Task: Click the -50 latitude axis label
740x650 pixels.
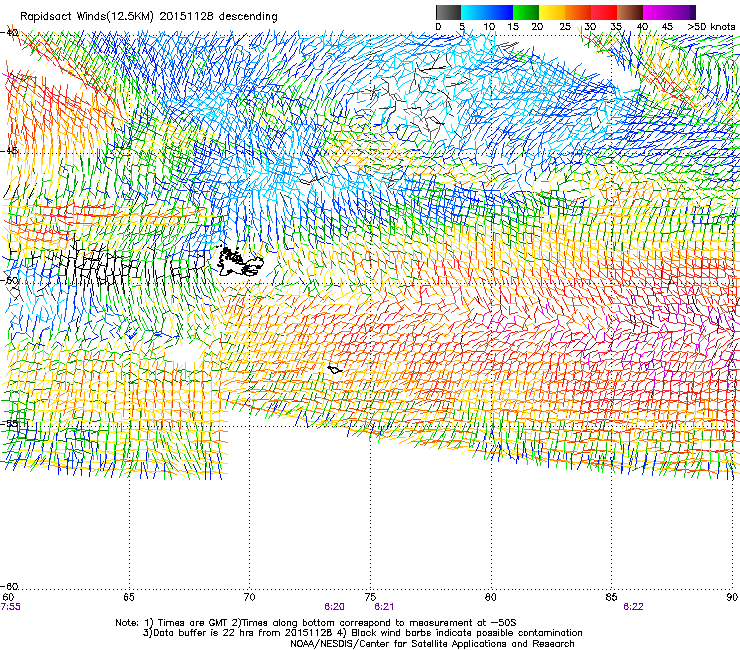Action: click(x=9, y=280)
